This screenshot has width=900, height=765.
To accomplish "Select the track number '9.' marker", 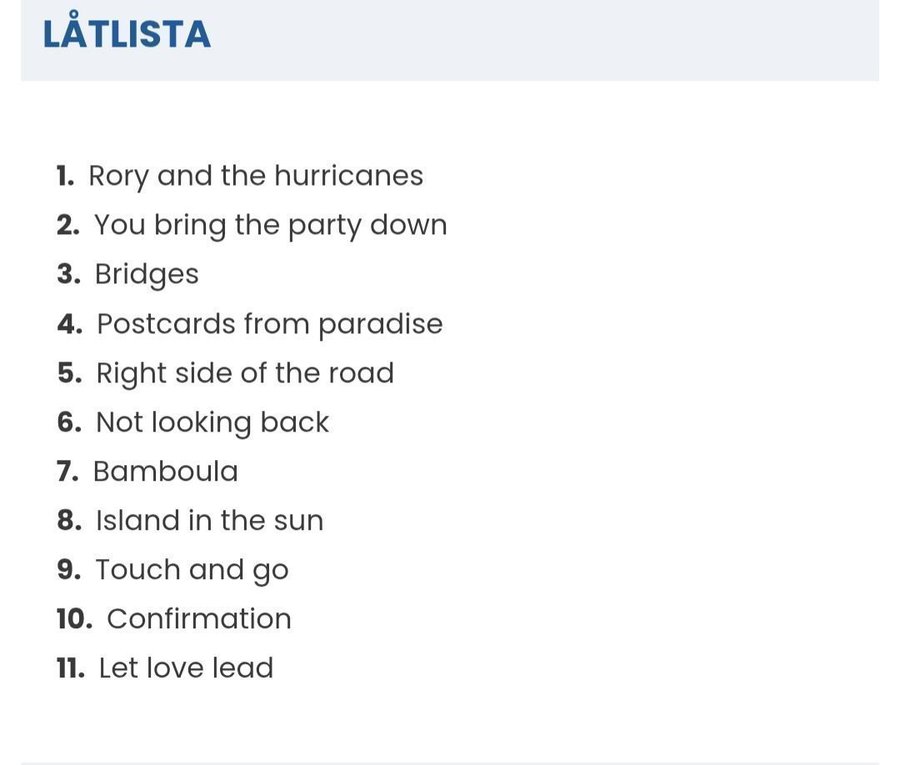I will [x=69, y=570].
